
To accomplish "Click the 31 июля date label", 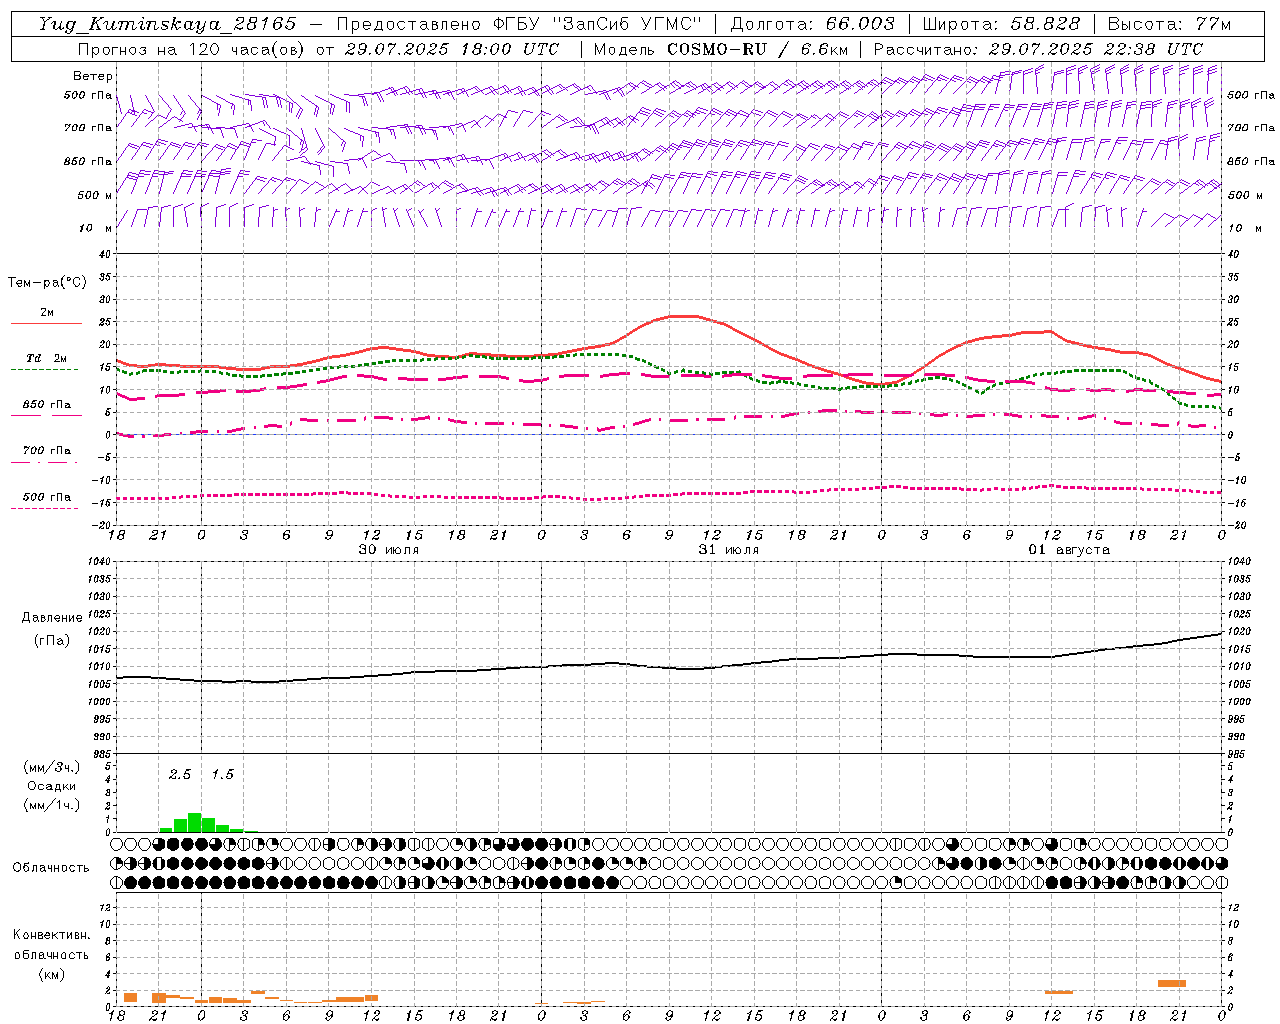I will coord(728,550).
